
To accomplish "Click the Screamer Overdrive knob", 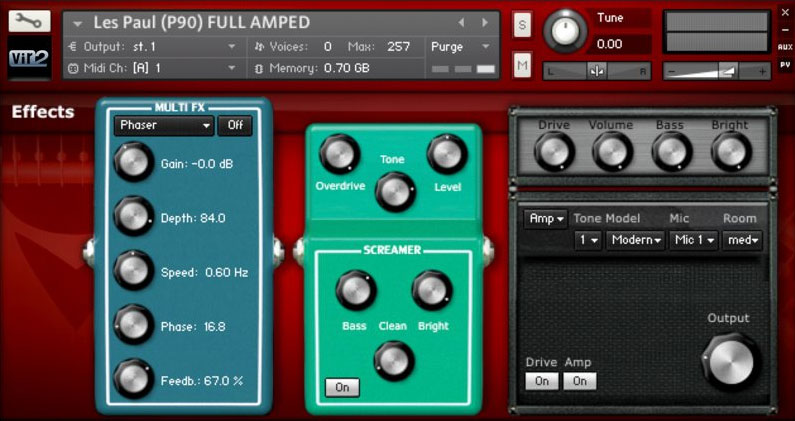I will coord(339,154).
